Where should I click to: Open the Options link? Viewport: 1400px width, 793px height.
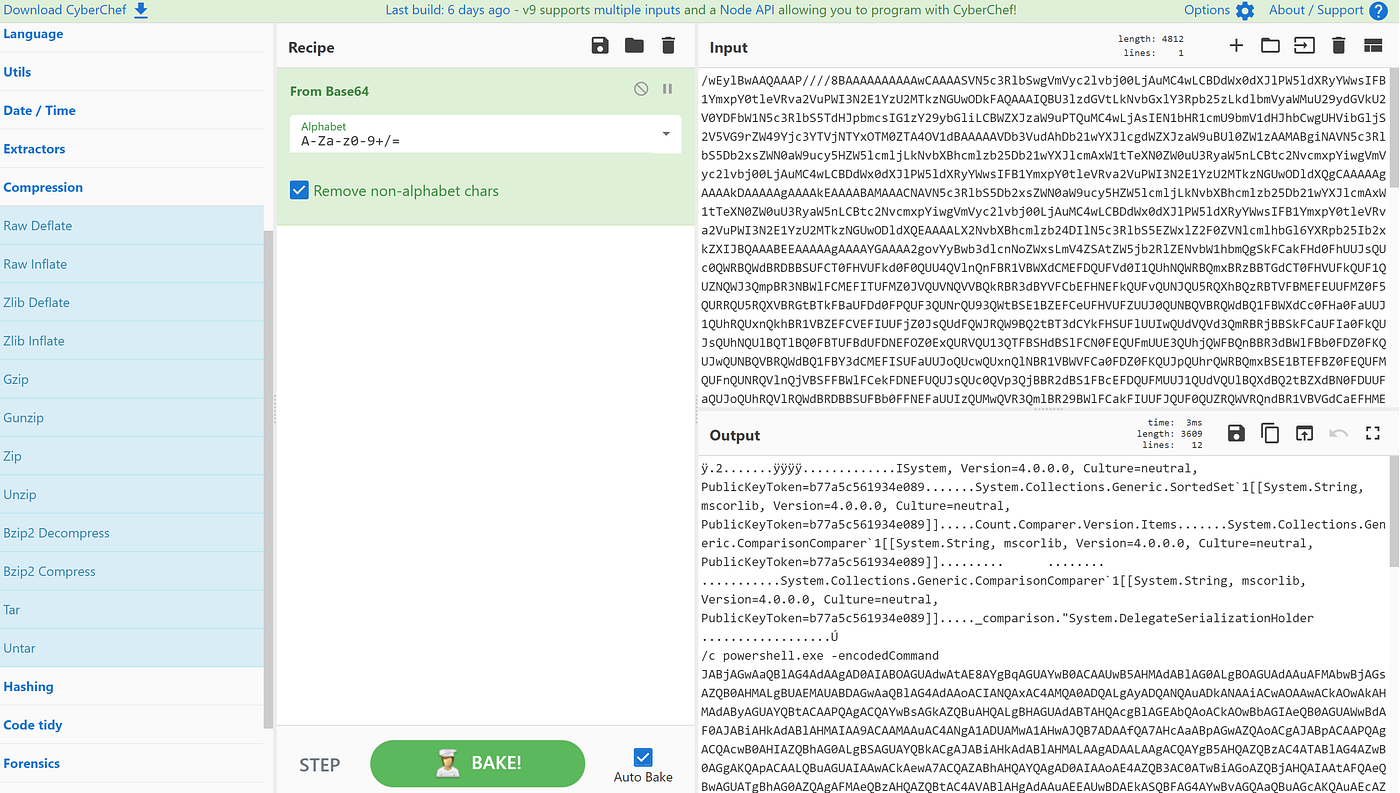point(1207,10)
